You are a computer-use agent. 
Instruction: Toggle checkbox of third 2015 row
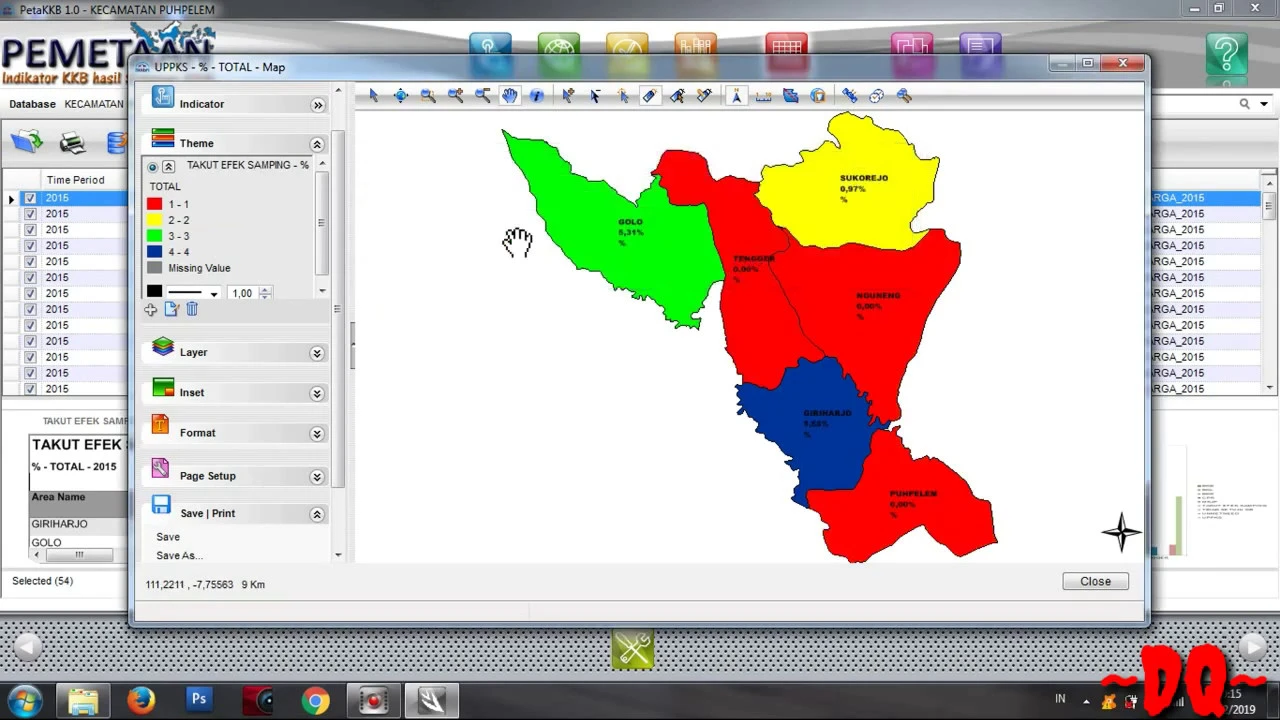tap(30, 230)
